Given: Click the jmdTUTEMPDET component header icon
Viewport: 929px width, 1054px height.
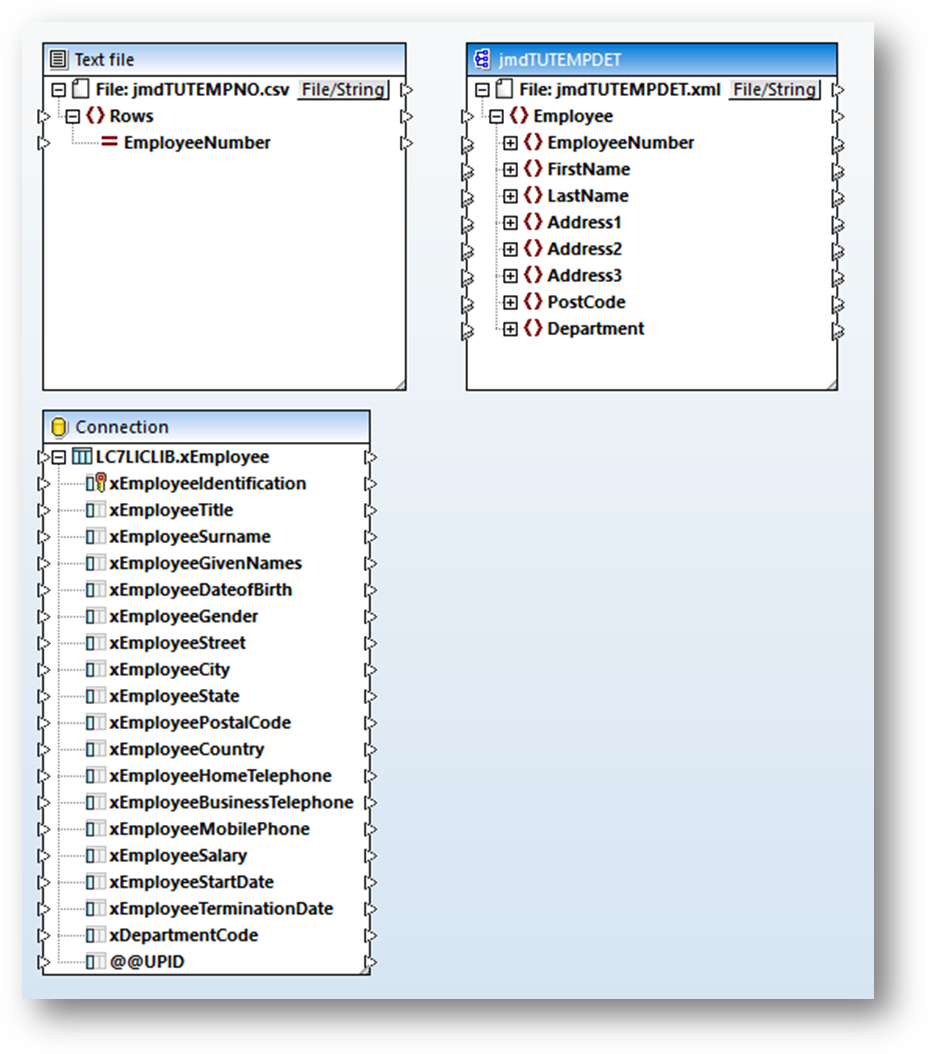Looking at the screenshot, I should [482, 60].
